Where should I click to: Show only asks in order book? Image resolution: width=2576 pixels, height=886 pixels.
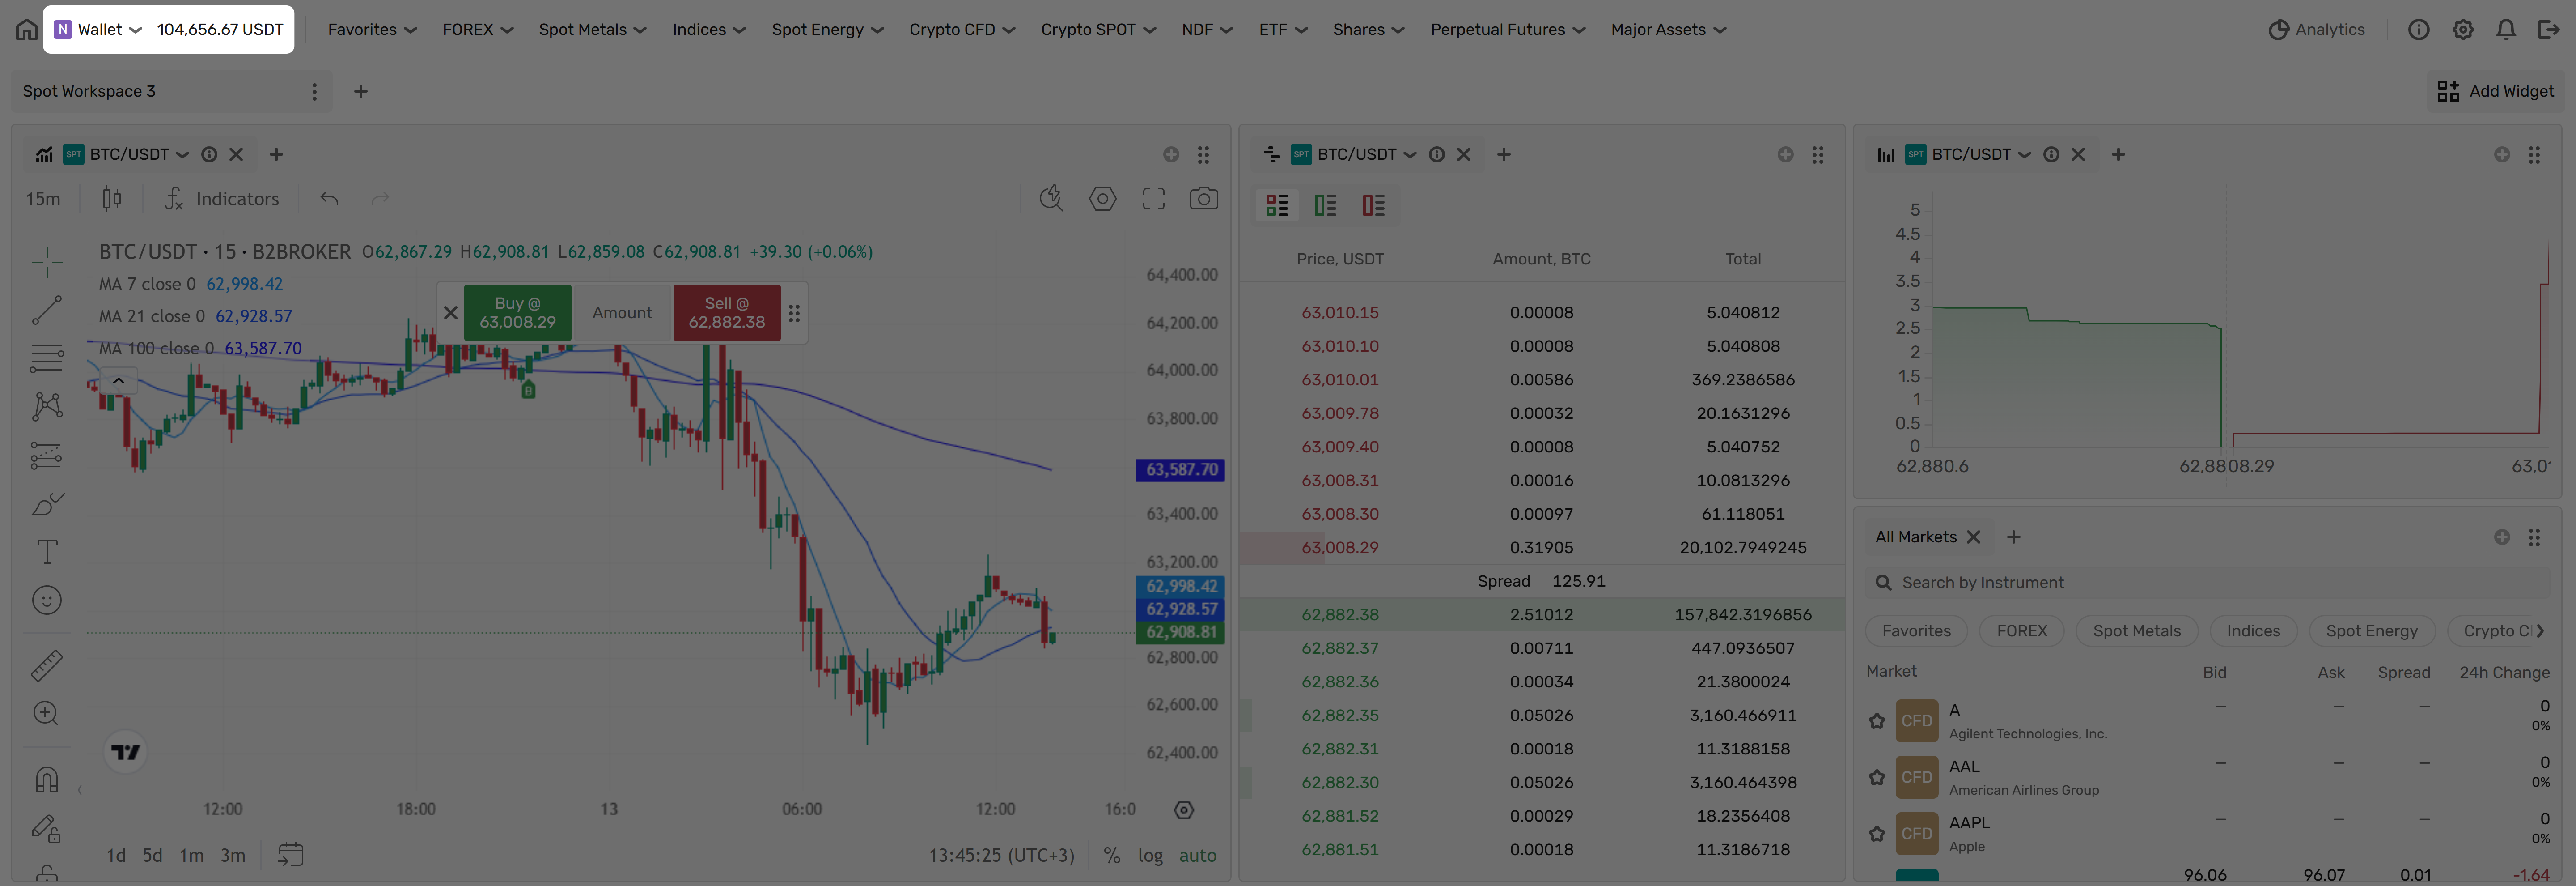tap(1373, 205)
